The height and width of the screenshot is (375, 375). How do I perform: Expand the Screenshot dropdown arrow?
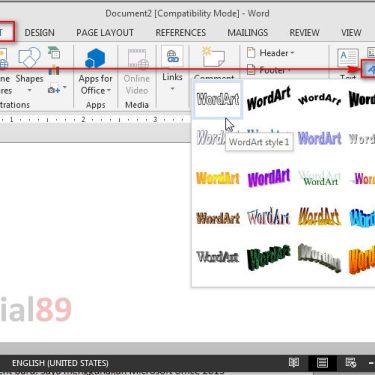click(65, 88)
